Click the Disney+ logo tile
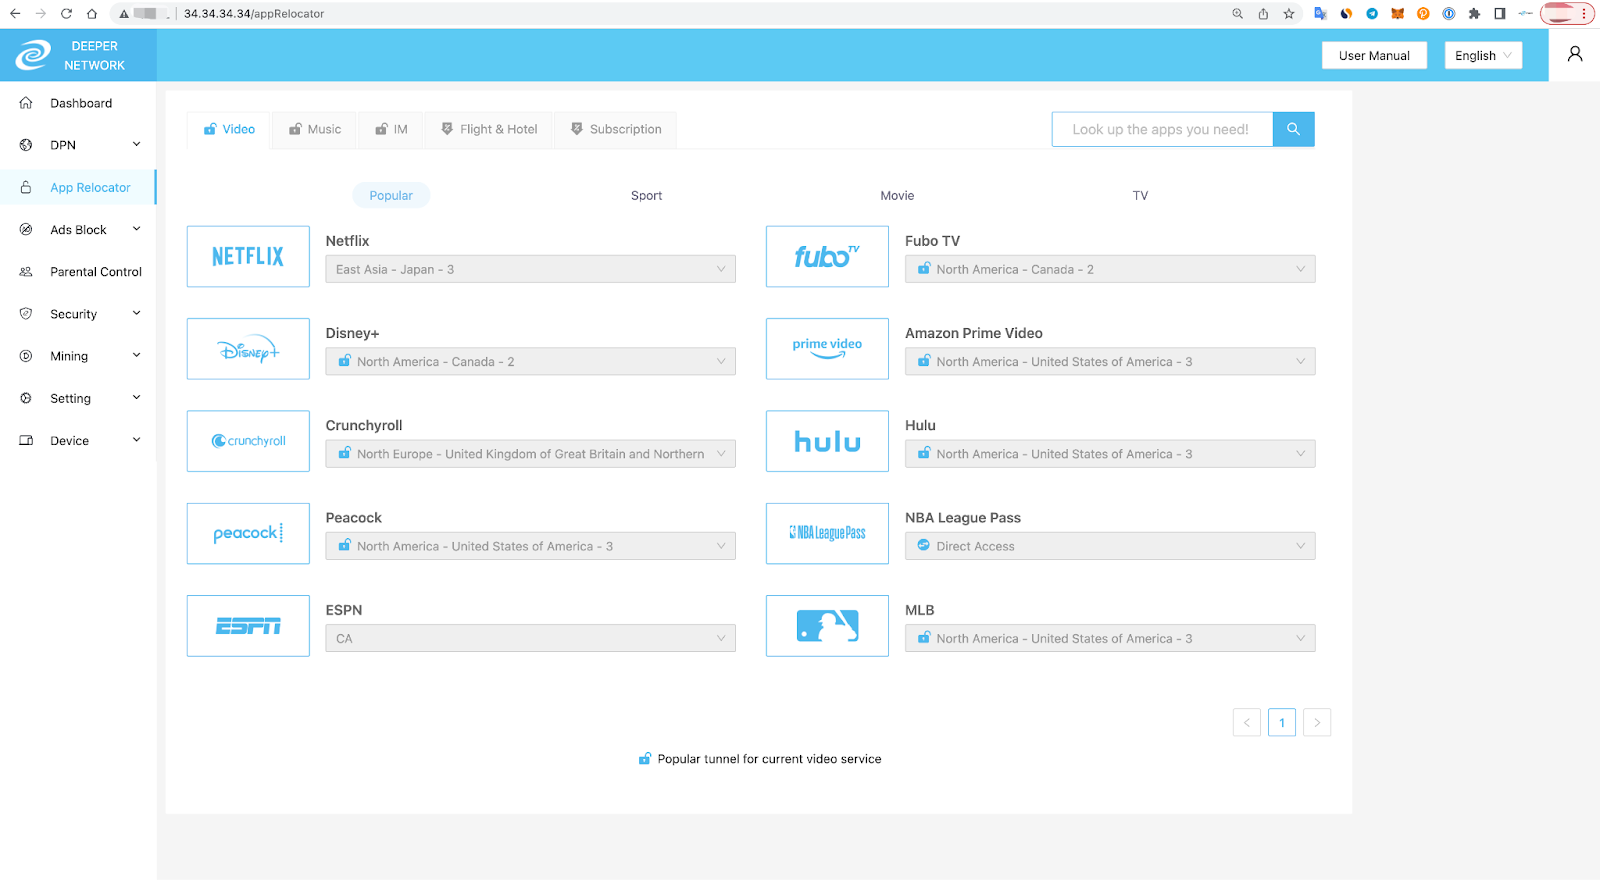The image size is (1600, 880). pyautogui.click(x=248, y=349)
